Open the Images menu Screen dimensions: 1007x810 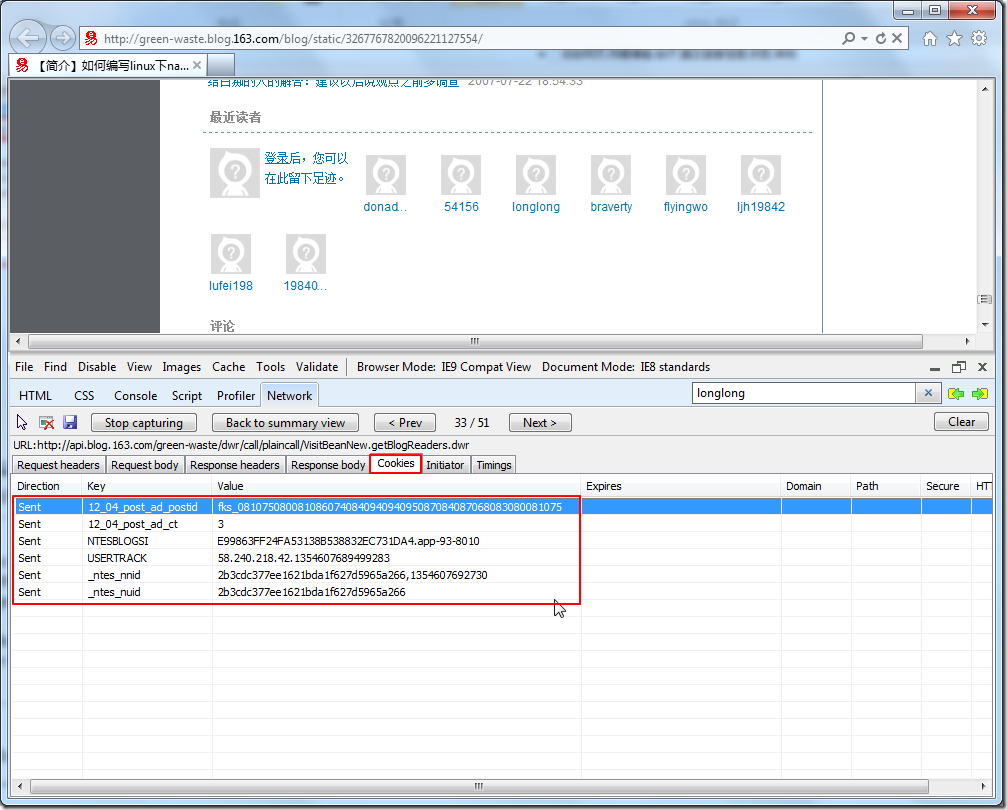tap(182, 367)
